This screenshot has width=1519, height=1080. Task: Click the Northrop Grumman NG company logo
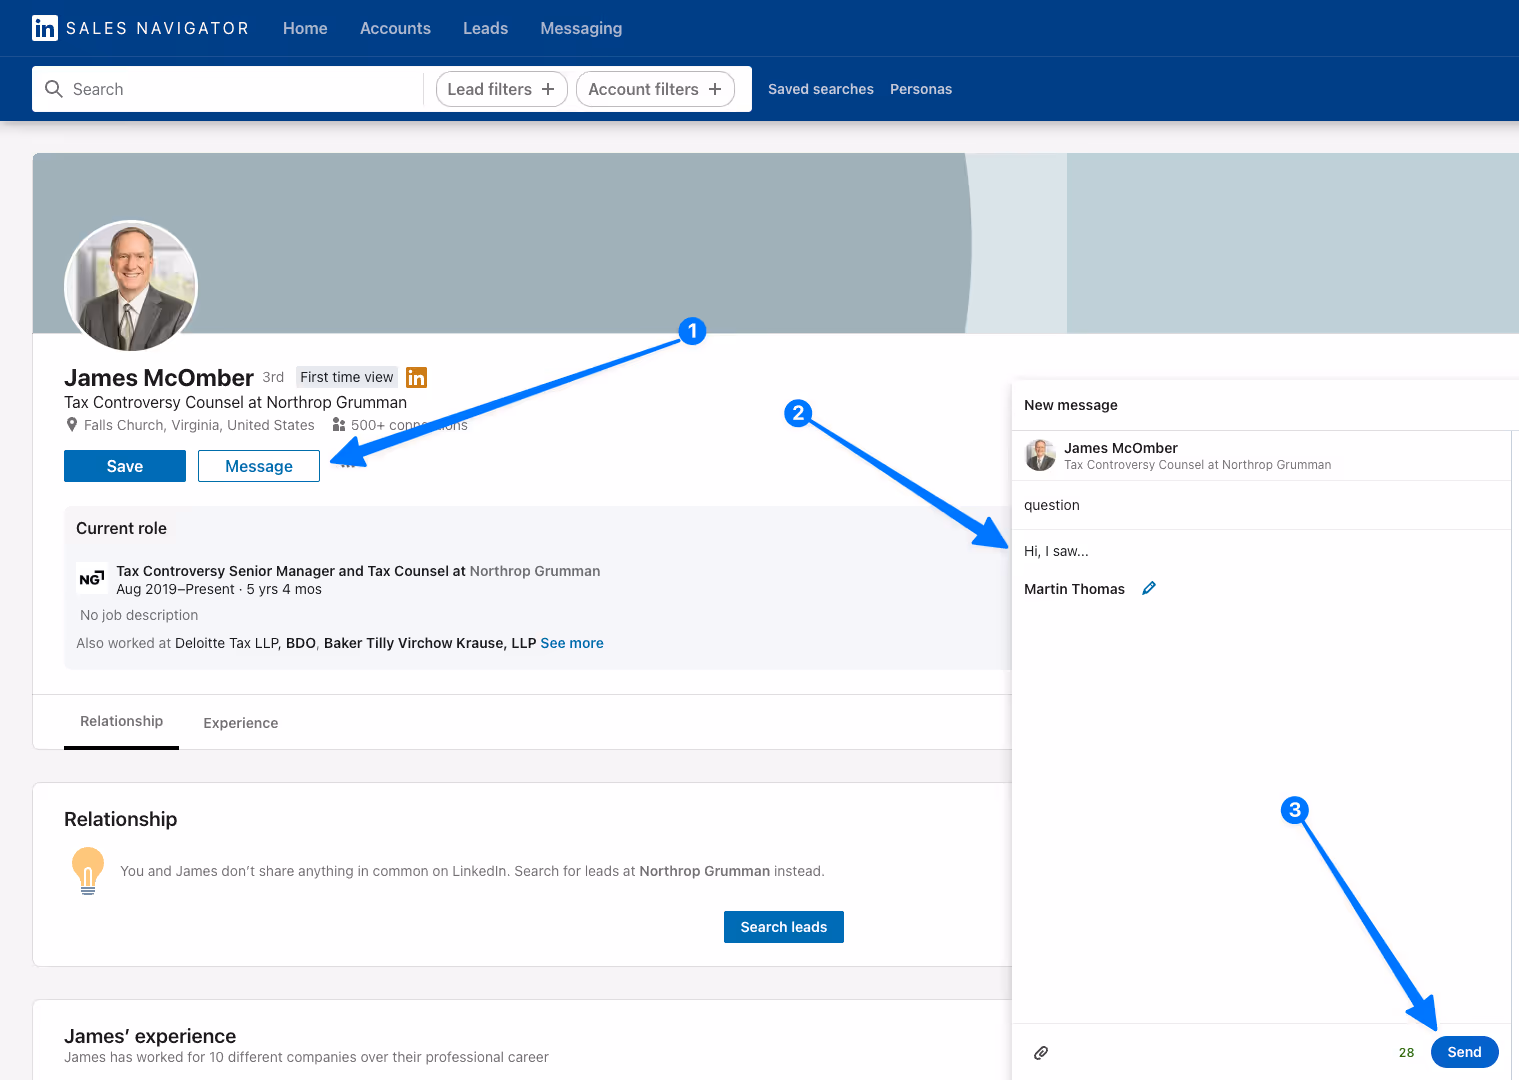click(92, 579)
